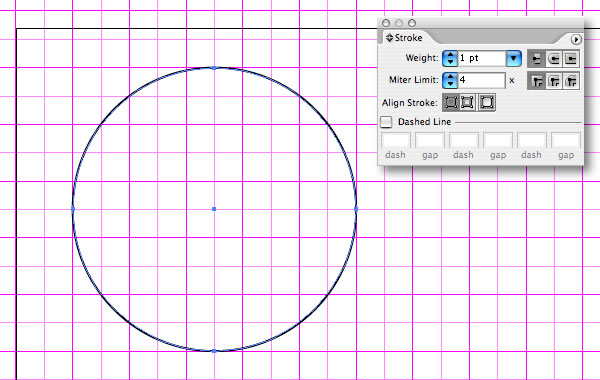Zoom the Stroke floating panel window
This screenshot has height=380, width=600.
pyautogui.click(x=412, y=23)
